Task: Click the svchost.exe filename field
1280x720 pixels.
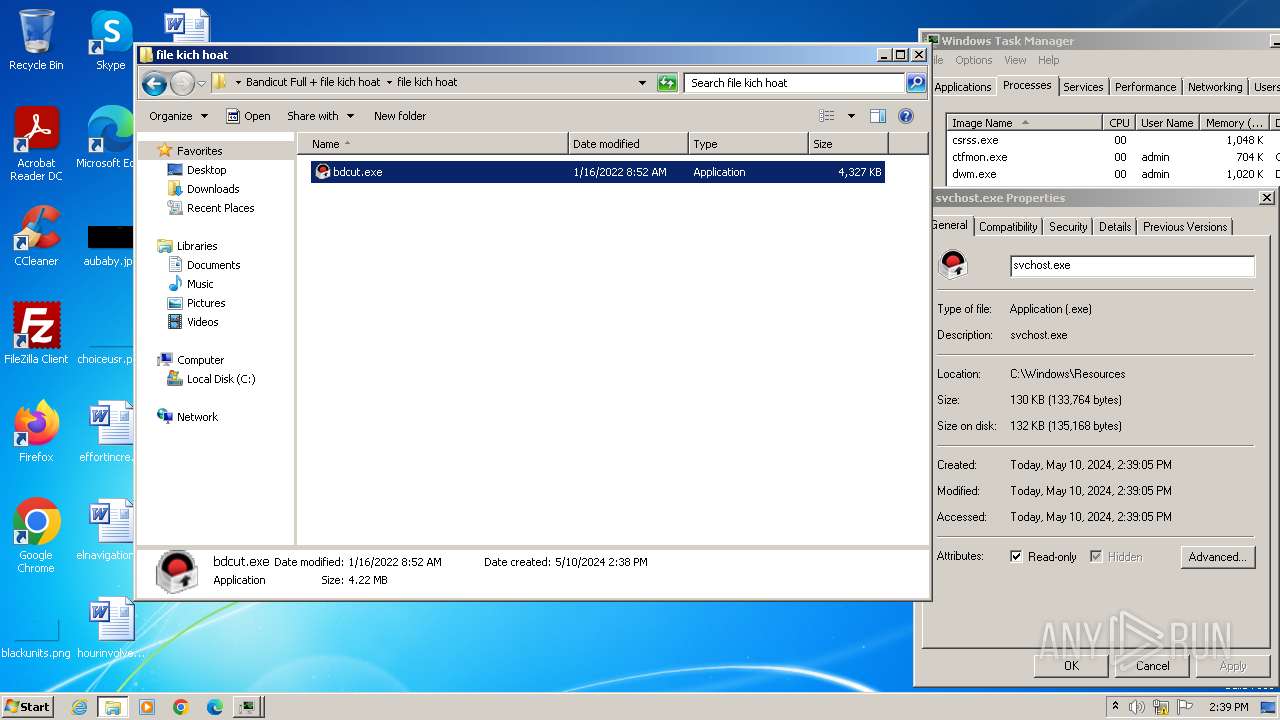Action: coord(1132,266)
